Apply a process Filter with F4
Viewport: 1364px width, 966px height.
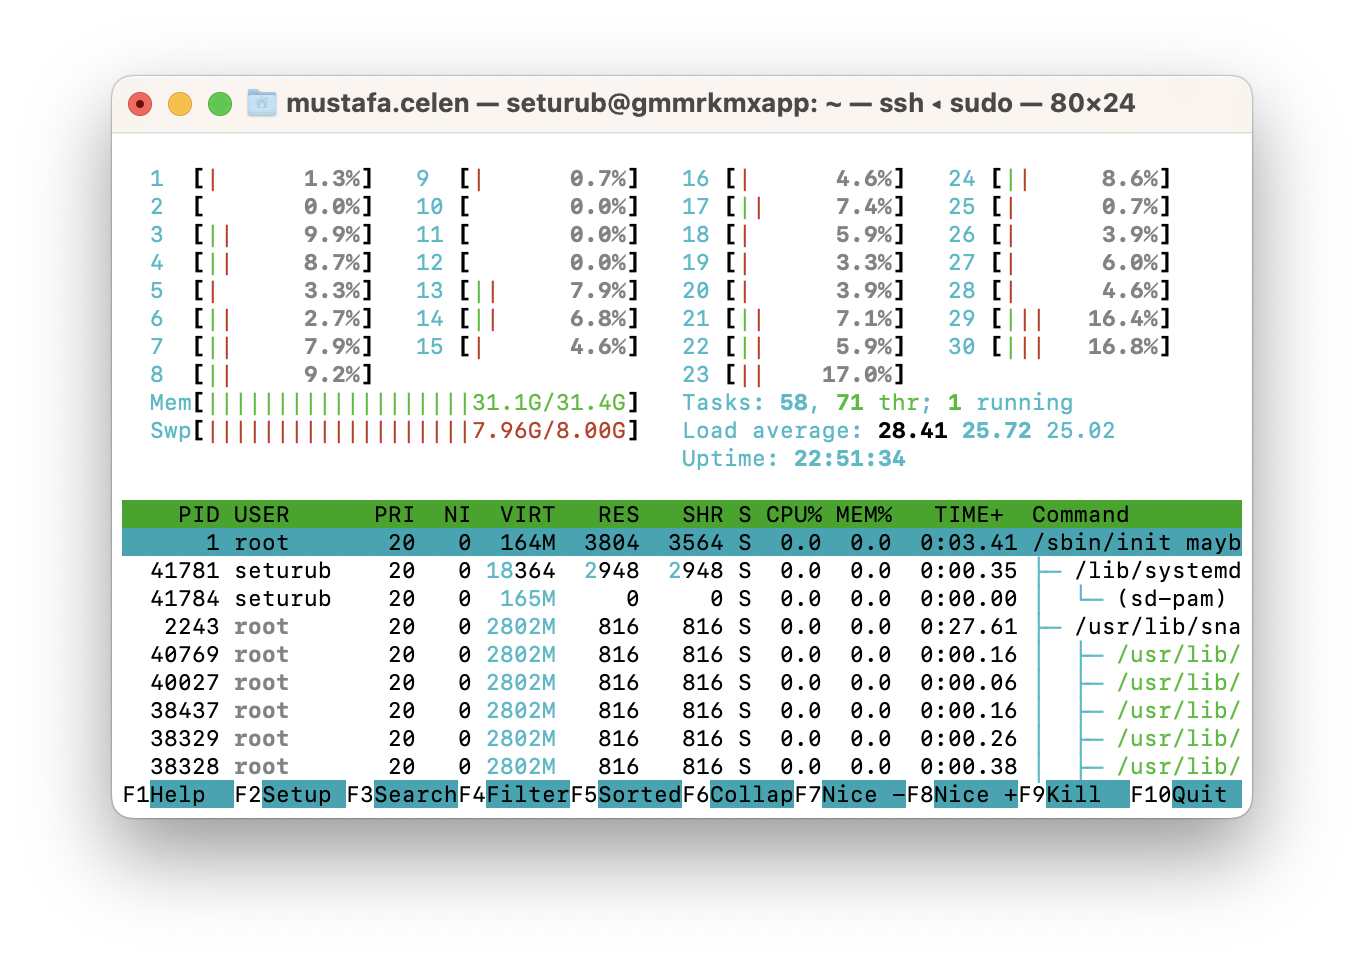tap(515, 795)
